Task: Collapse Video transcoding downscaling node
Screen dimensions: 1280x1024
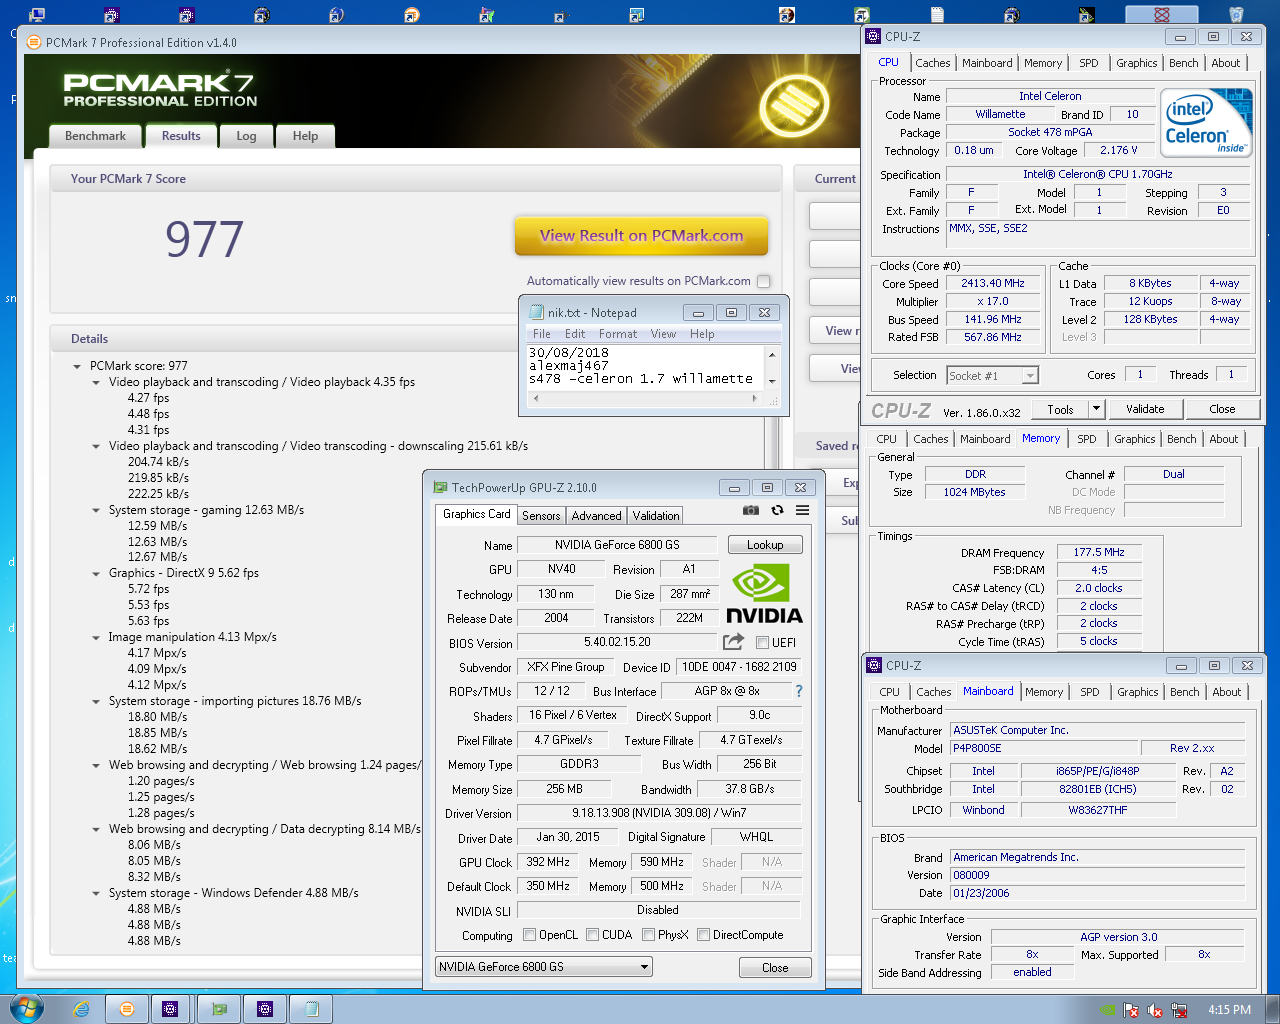Action: click(96, 446)
